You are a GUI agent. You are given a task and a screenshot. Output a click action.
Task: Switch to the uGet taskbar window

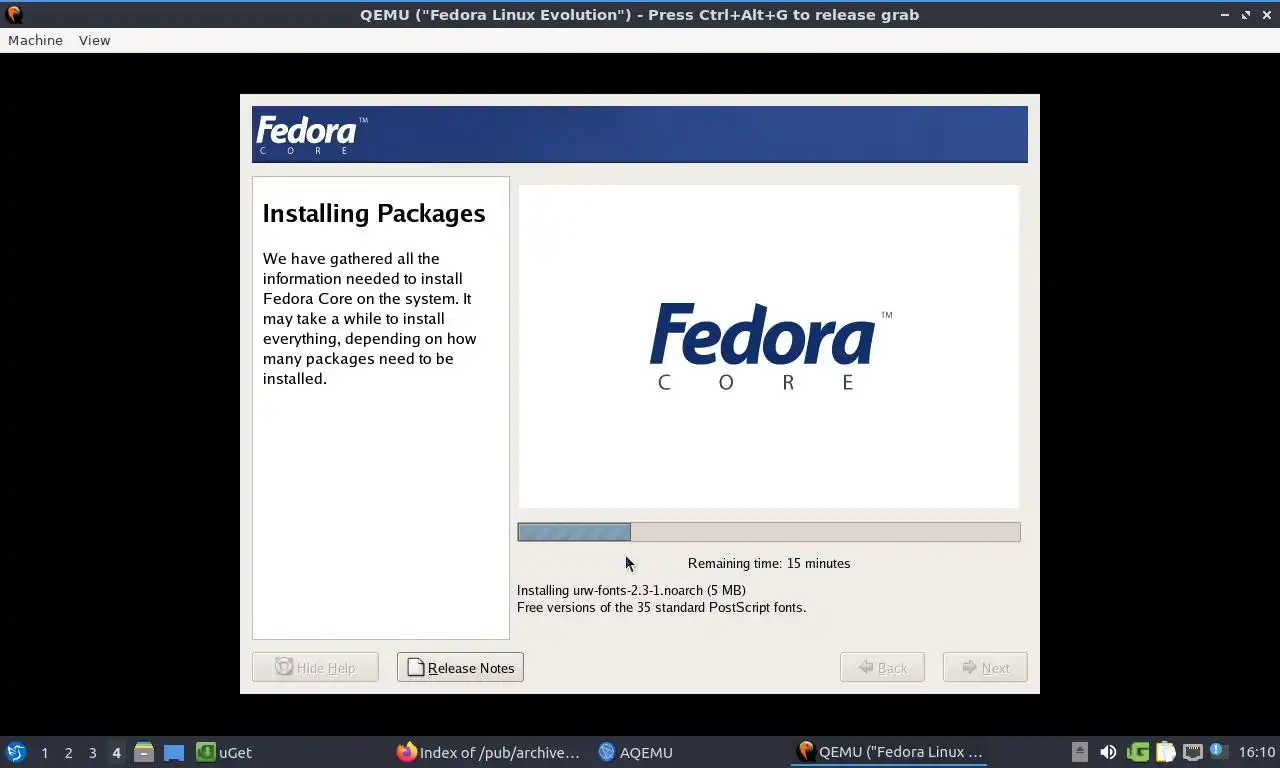(225, 752)
